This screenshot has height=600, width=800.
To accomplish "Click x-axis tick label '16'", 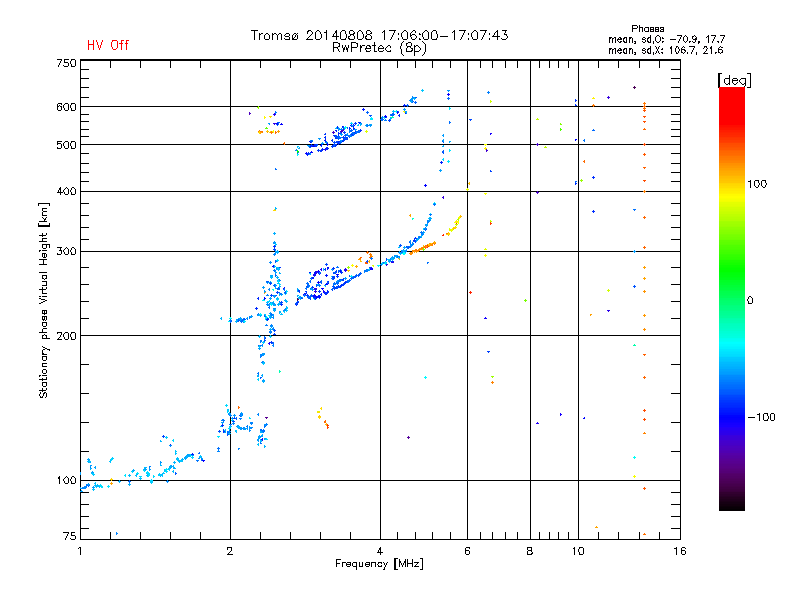I will tap(680, 551).
